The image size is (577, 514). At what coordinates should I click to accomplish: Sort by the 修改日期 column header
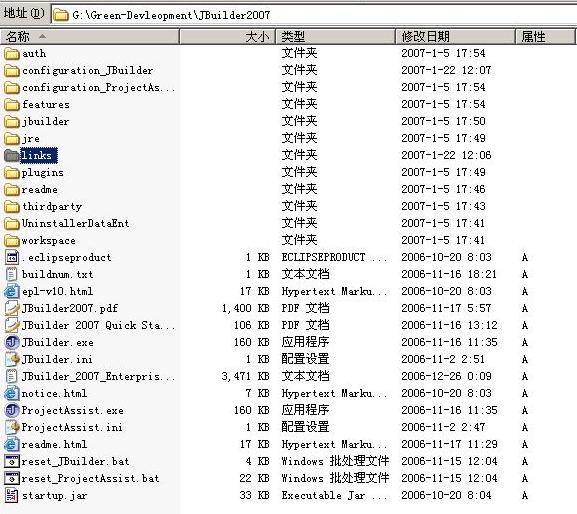pyautogui.click(x=456, y=37)
